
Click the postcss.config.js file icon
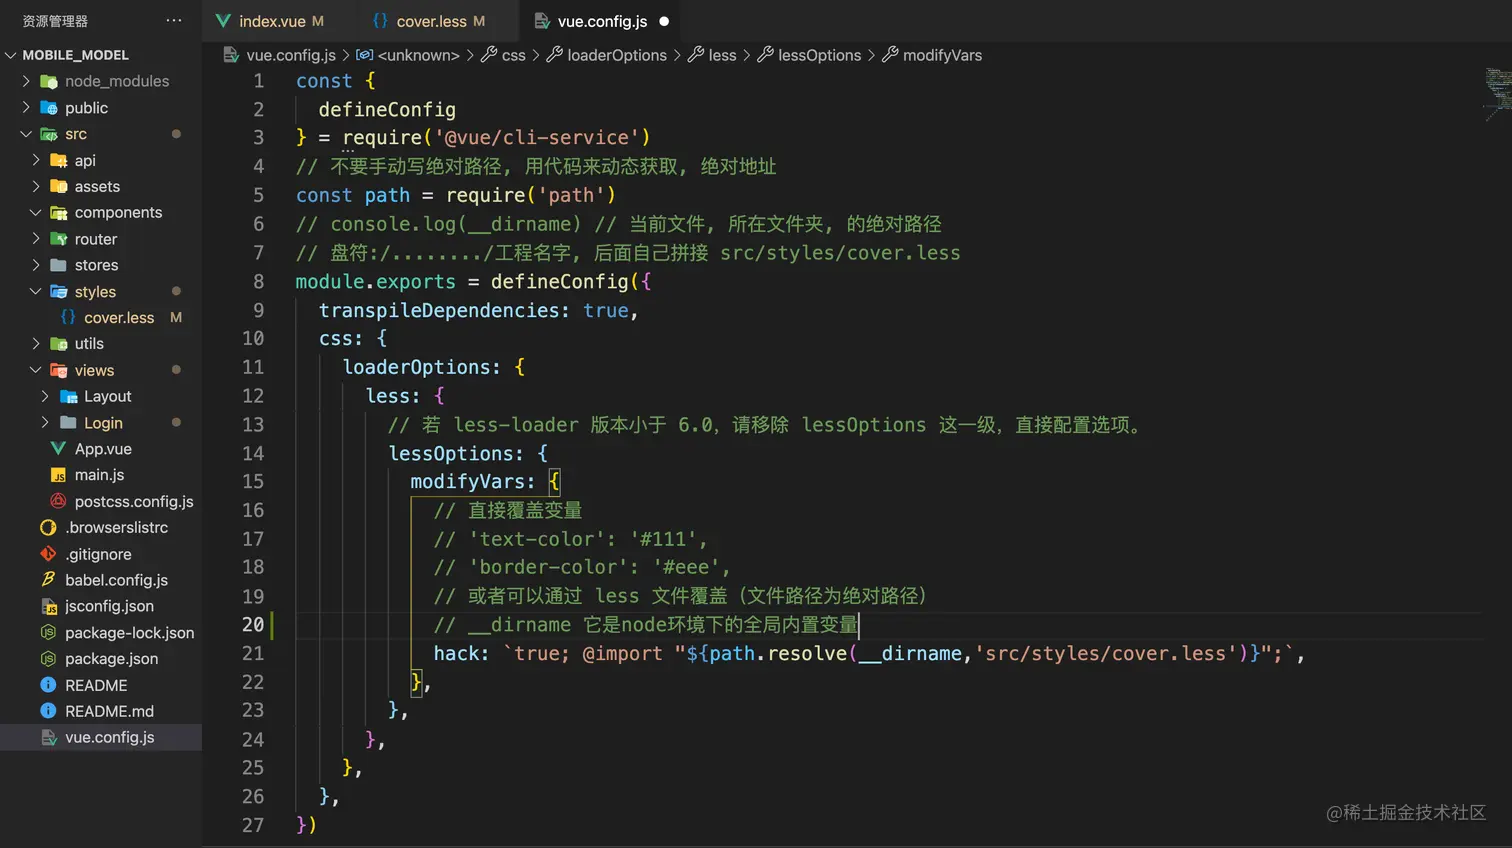tap(58, 501)
